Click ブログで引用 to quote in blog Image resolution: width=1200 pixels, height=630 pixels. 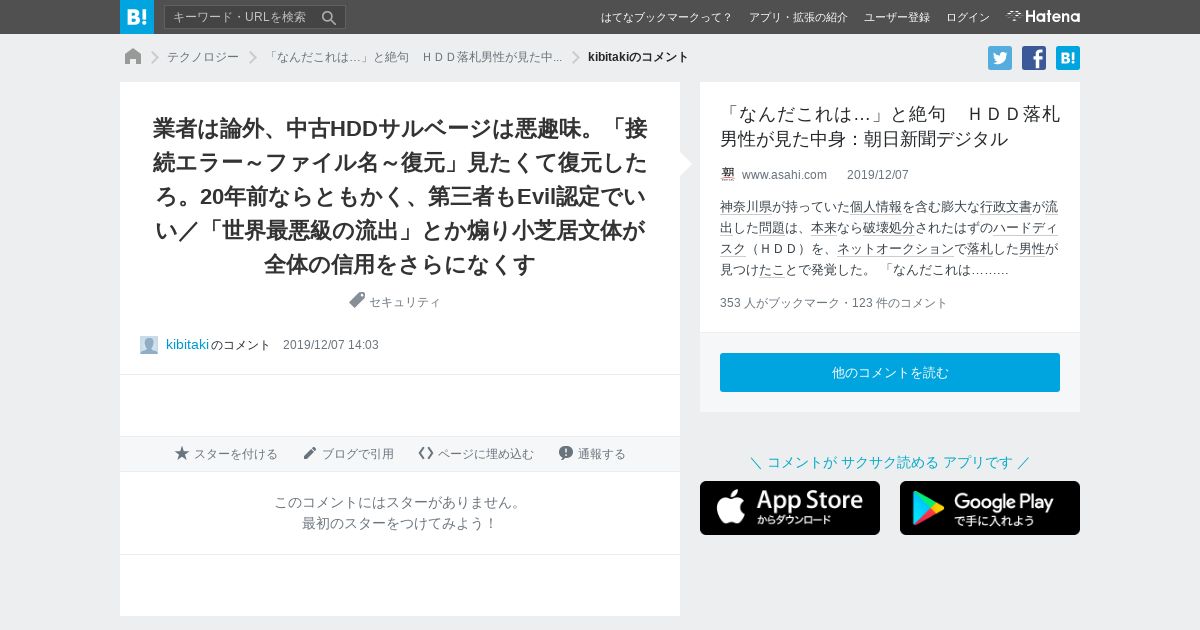348,454
